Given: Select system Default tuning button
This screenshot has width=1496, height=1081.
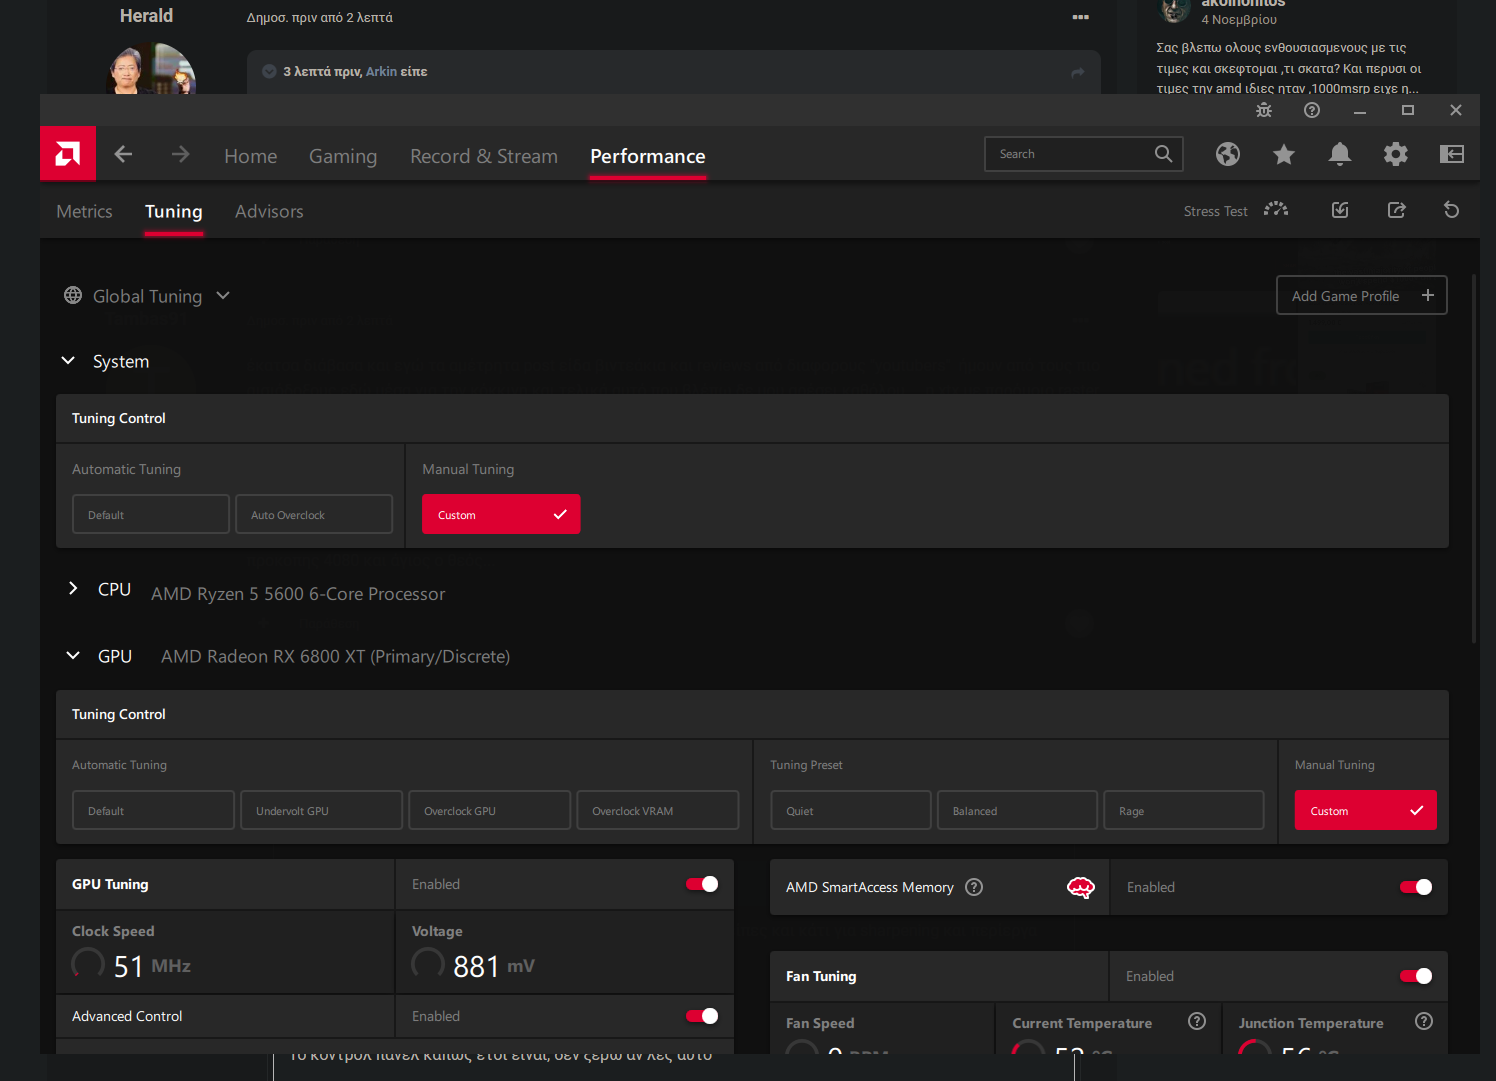Looking at the screenshot, I should pos(151,514).
